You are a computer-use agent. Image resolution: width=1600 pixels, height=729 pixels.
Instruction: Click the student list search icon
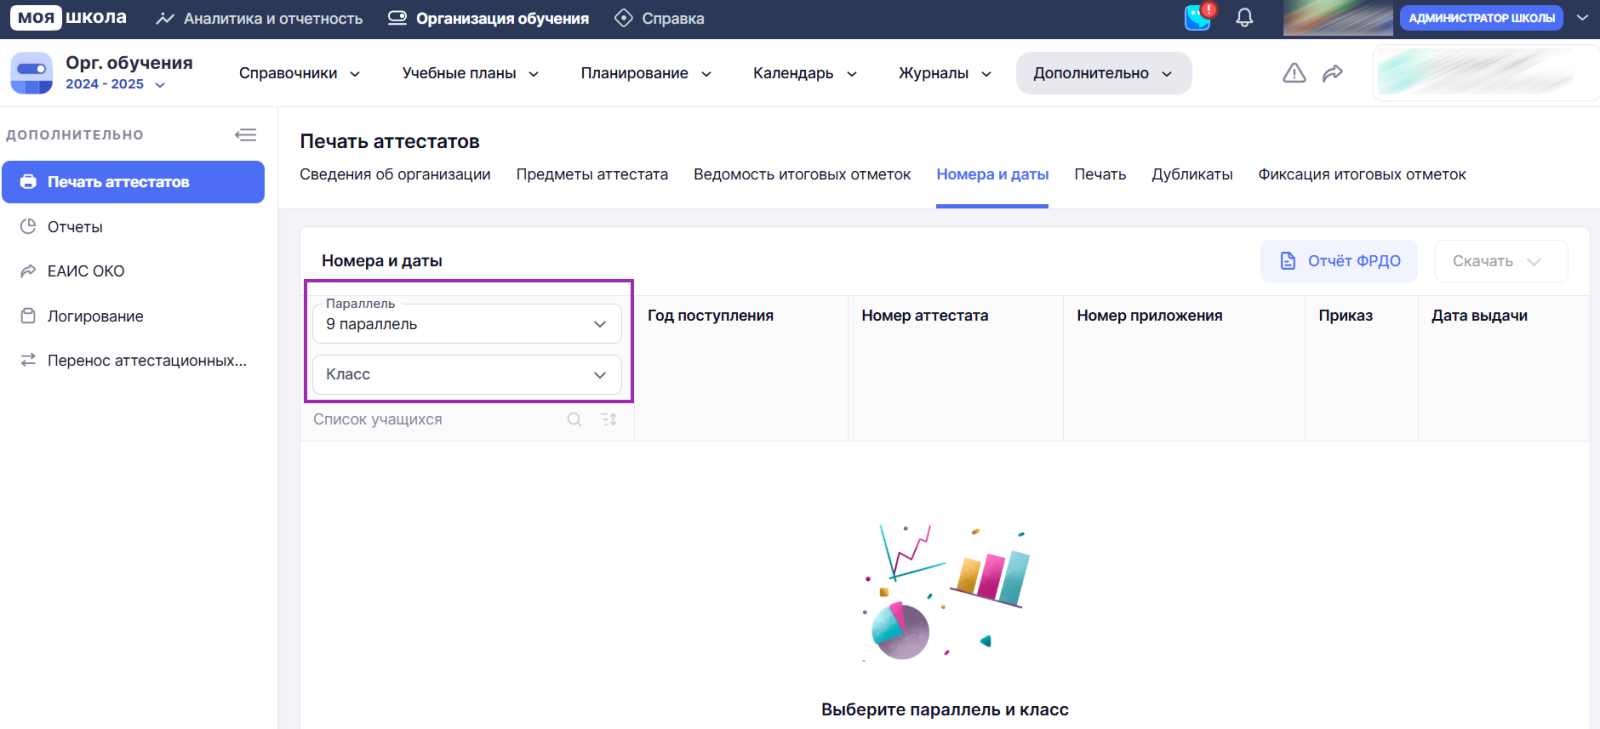click(574, 420)
